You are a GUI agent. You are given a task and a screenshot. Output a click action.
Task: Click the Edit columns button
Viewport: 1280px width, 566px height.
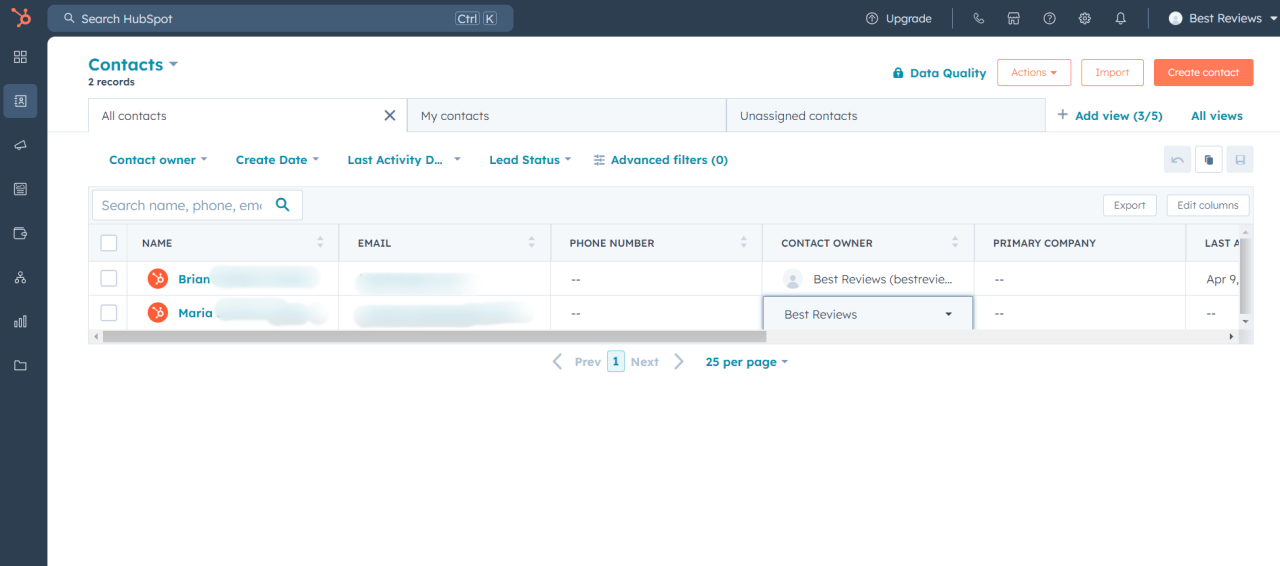click(x=1208, y=205)
